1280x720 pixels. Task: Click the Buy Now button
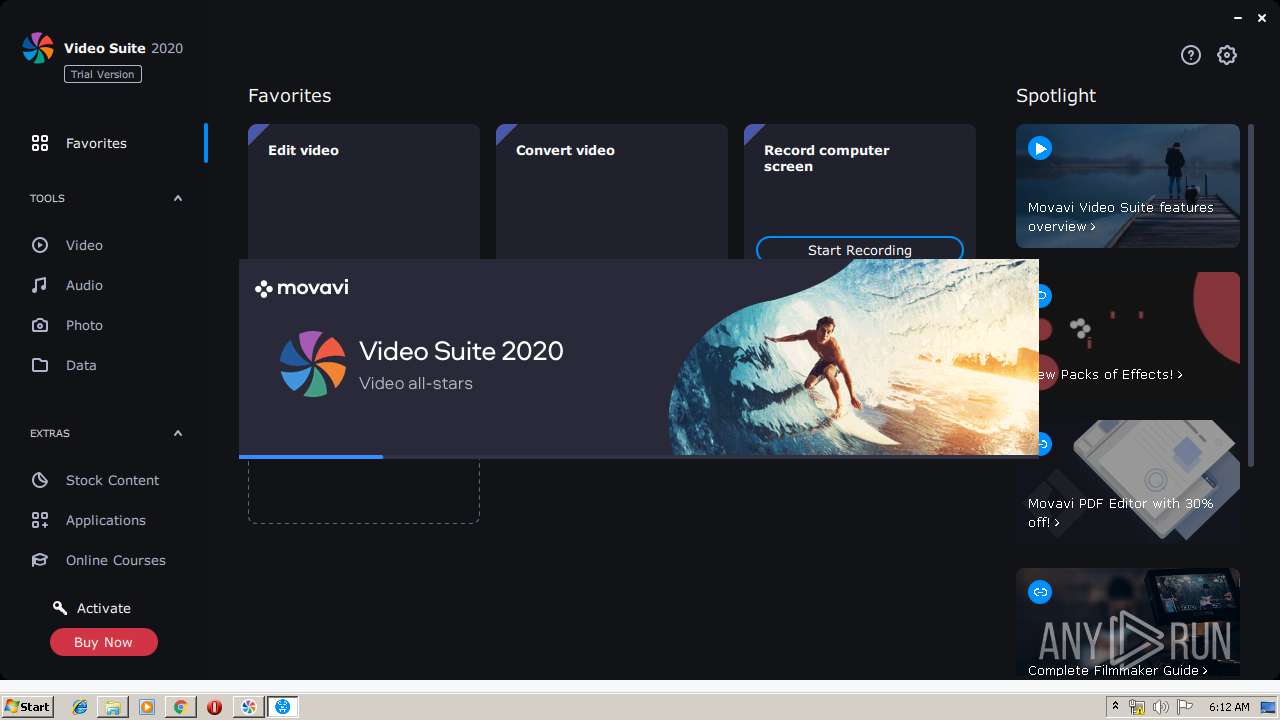pos(104,642)
